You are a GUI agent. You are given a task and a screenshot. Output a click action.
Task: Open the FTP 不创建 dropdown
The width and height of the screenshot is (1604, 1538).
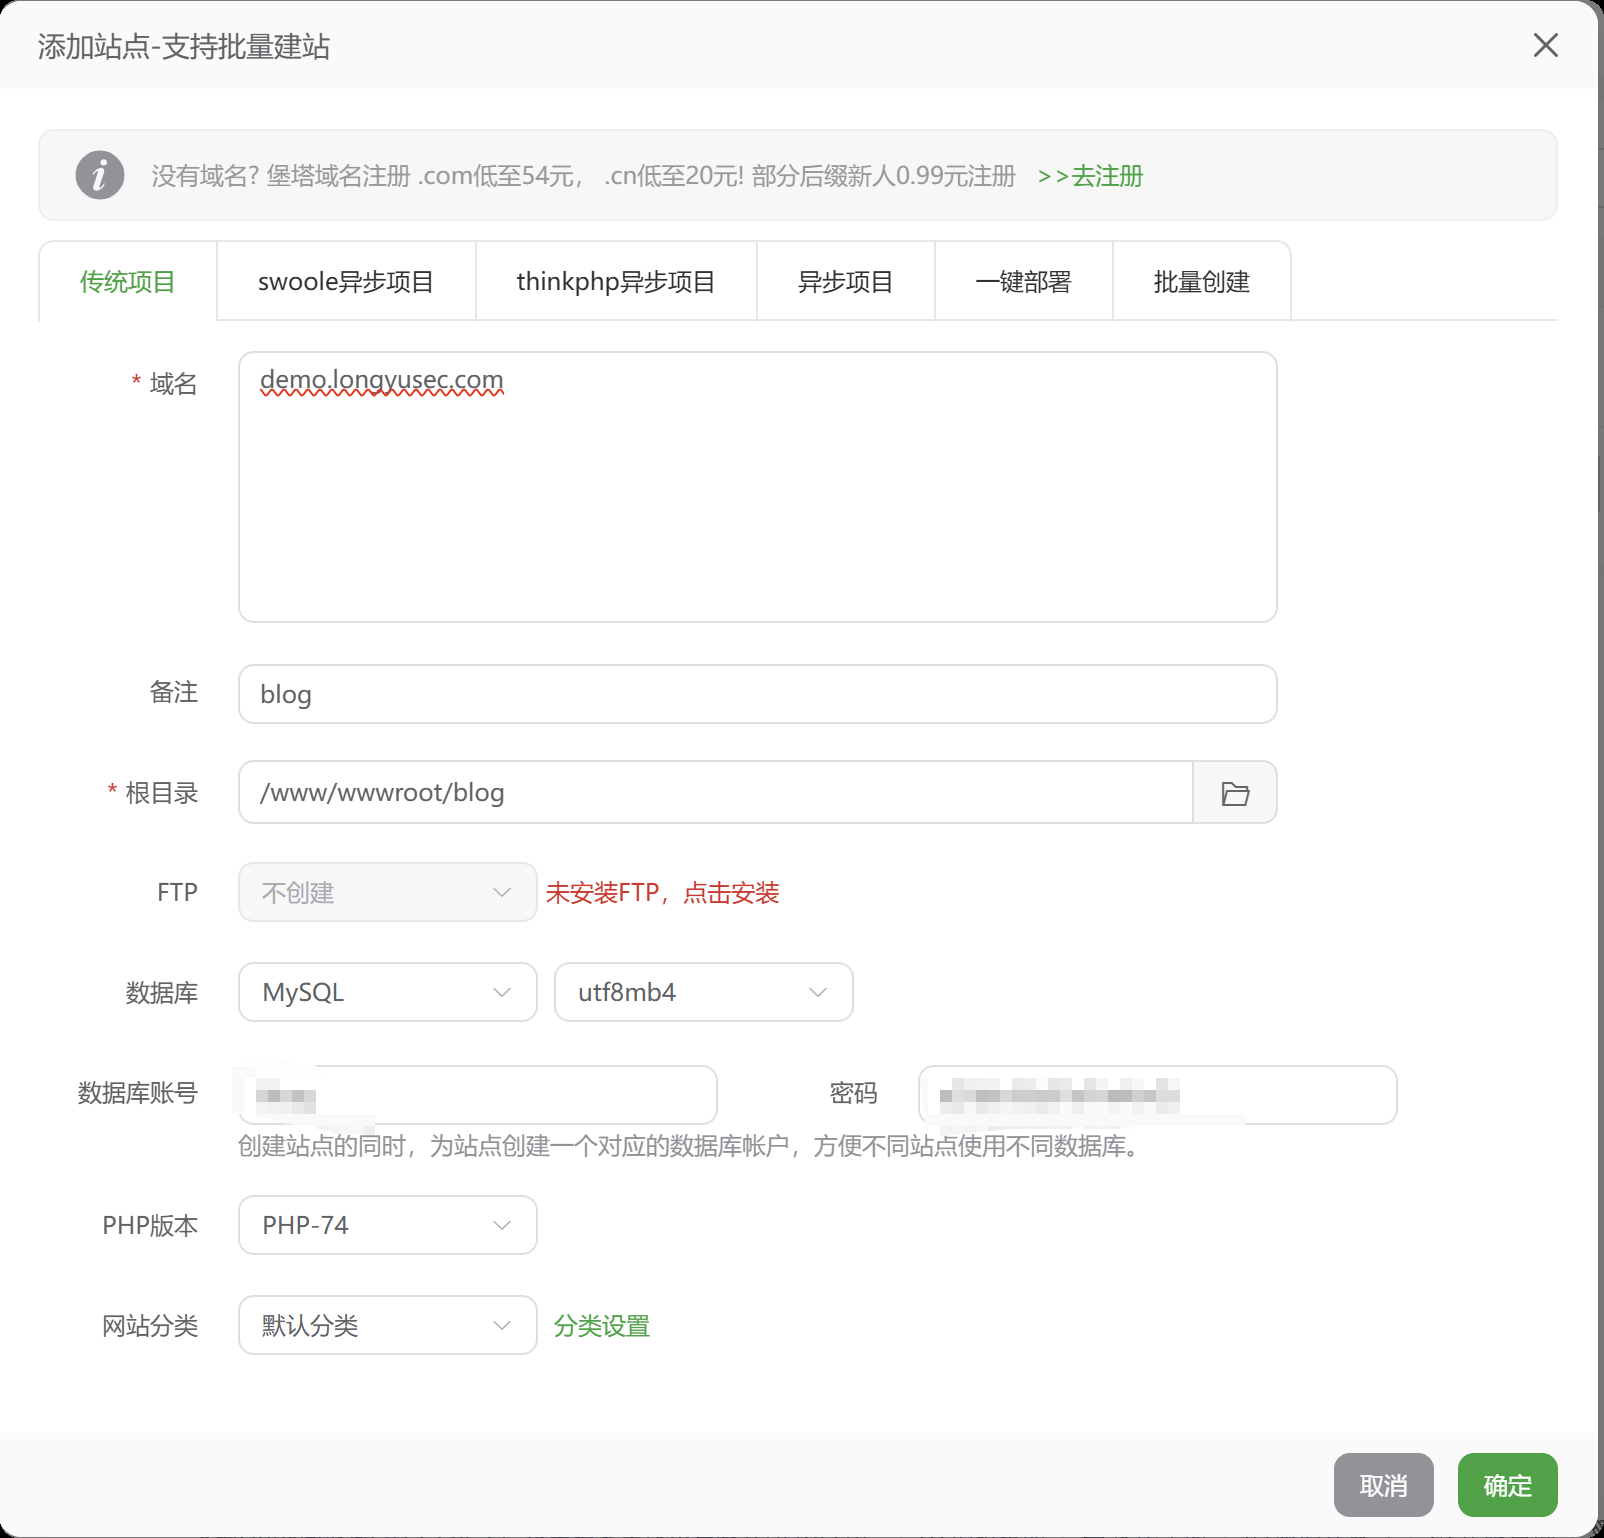click(387, 892)
